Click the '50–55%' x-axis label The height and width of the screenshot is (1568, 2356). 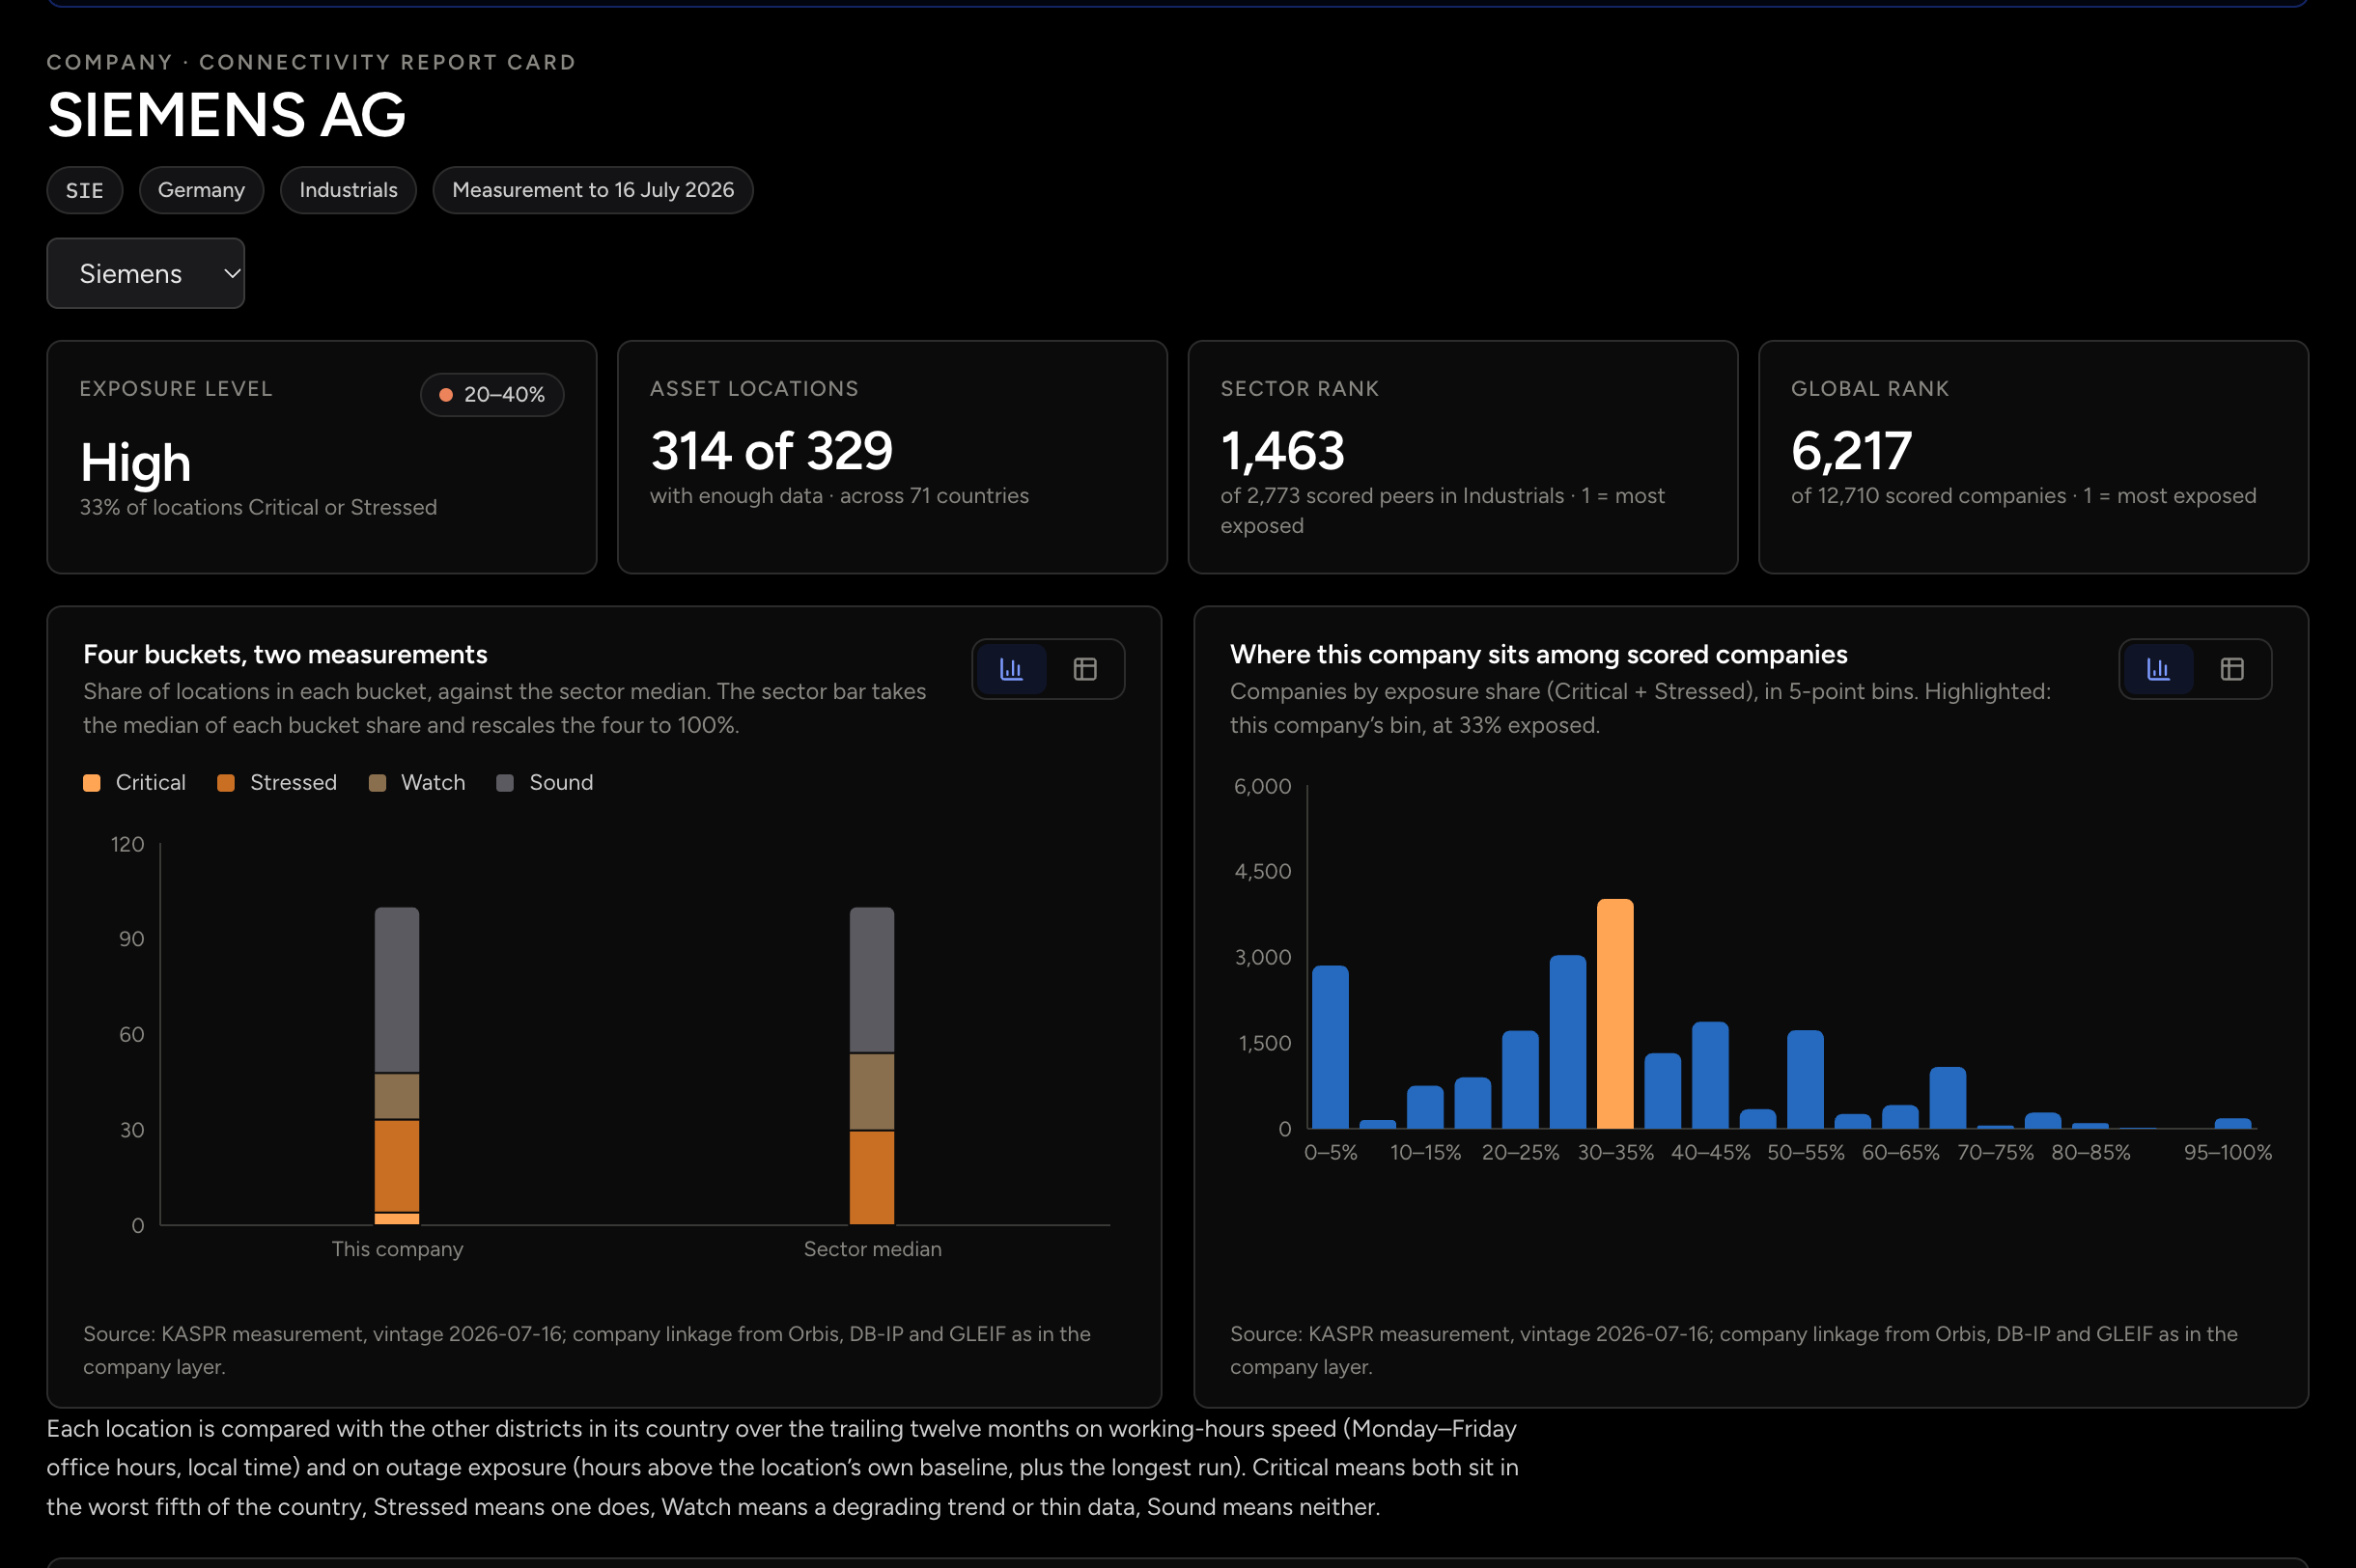[x=1805, y=1152]
